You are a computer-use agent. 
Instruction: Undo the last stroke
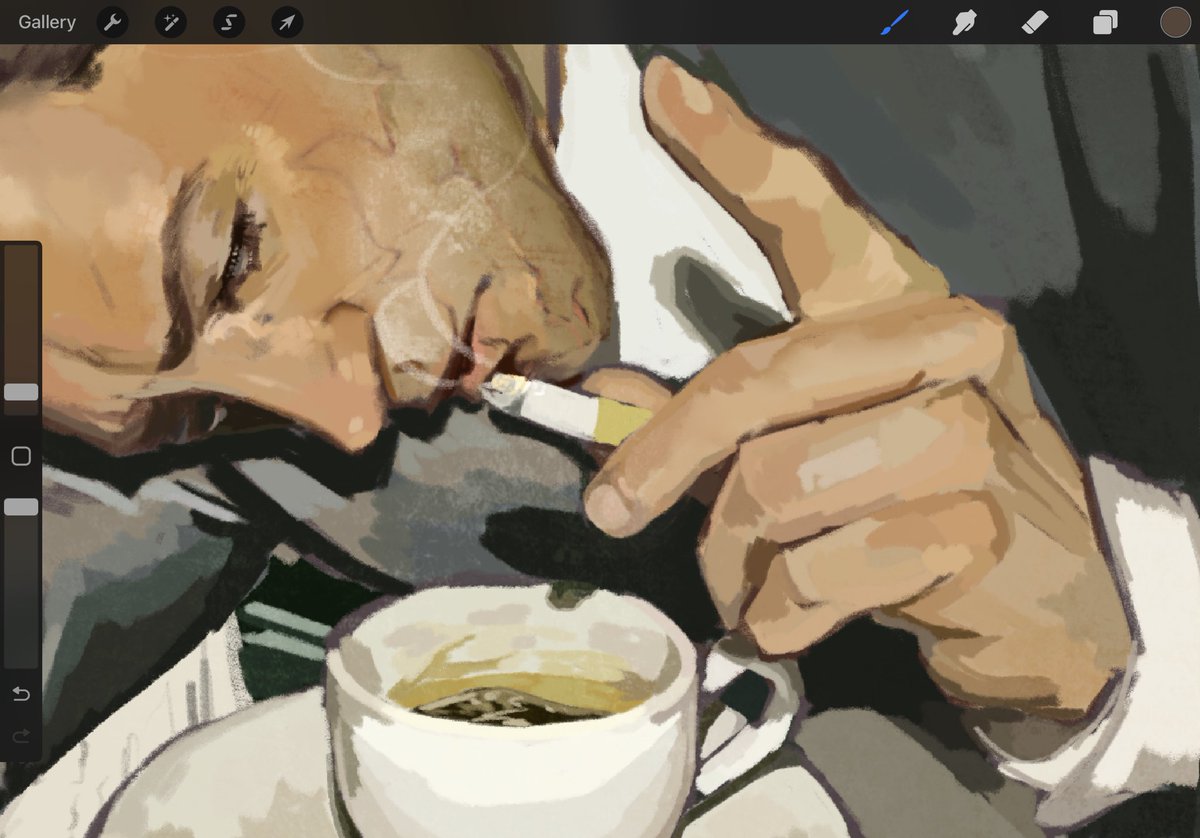pyautogui.click(x=21, y=694)
